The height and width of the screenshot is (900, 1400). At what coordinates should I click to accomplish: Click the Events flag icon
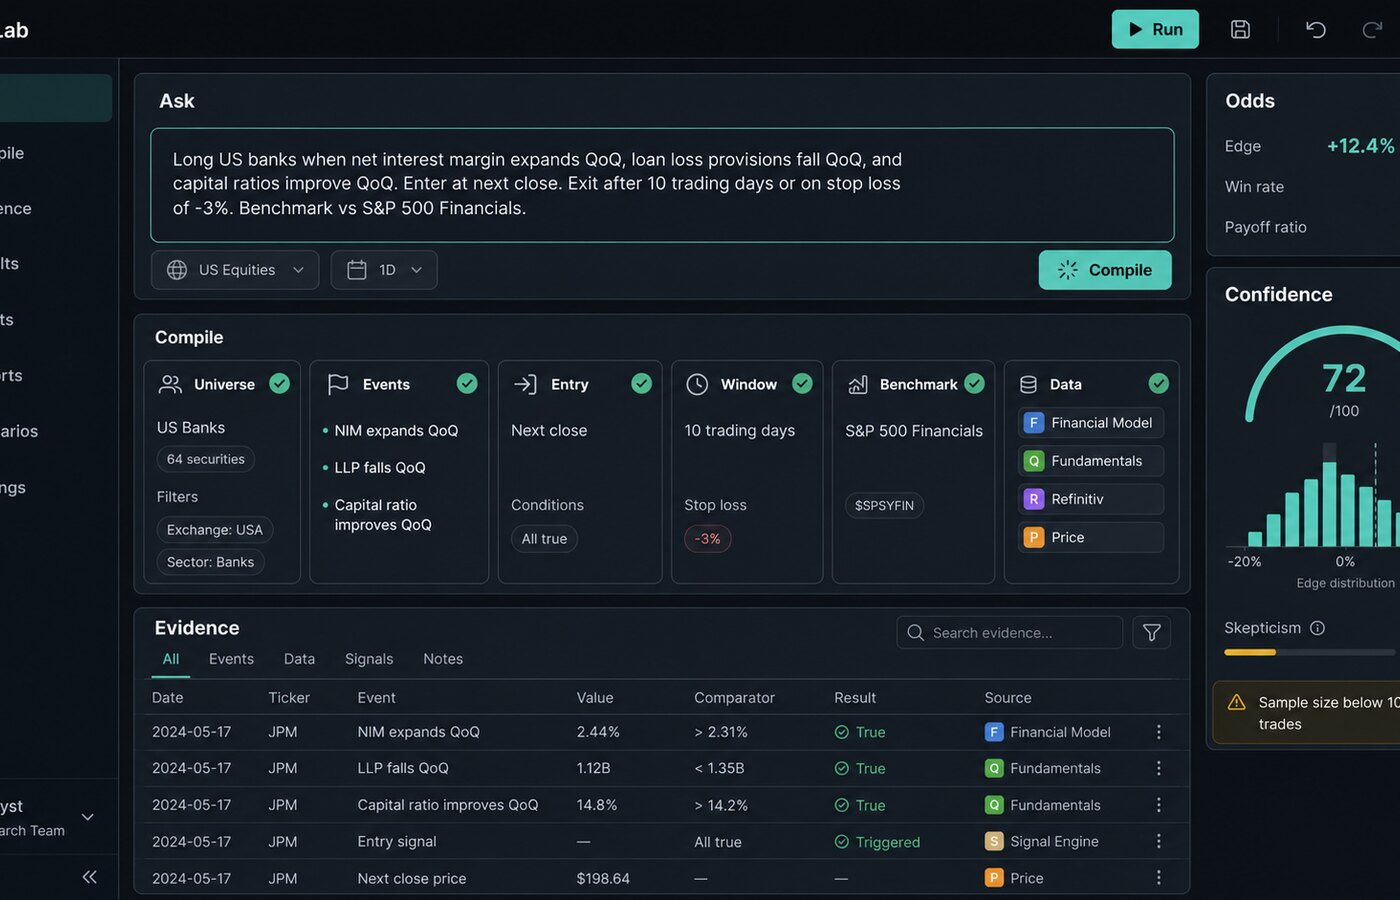338,384
